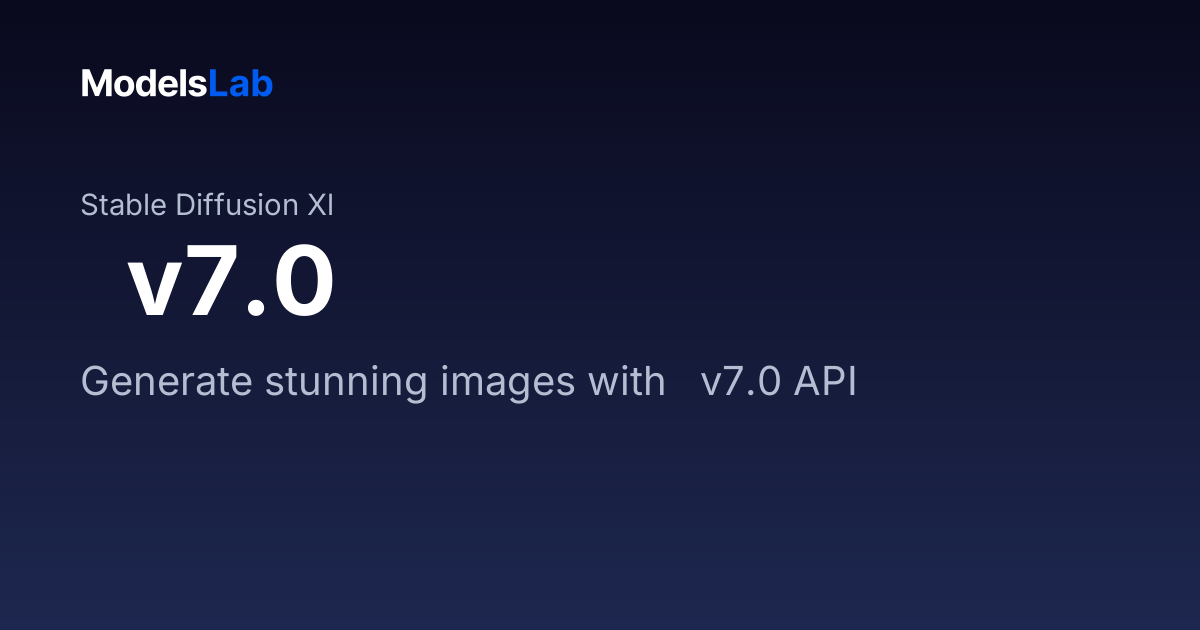Click gap between "with" and "v7.0"
1200x630 pixels.
pyautogui.click(x=683, y=382)
